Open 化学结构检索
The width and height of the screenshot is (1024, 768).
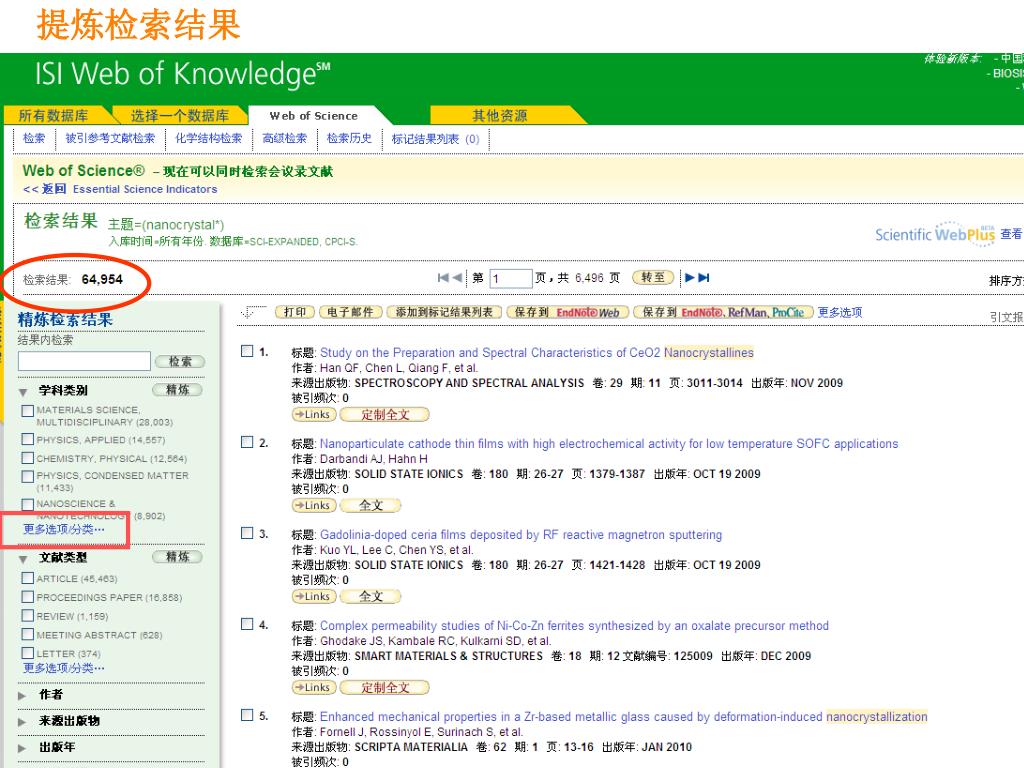tap(208, 138)
